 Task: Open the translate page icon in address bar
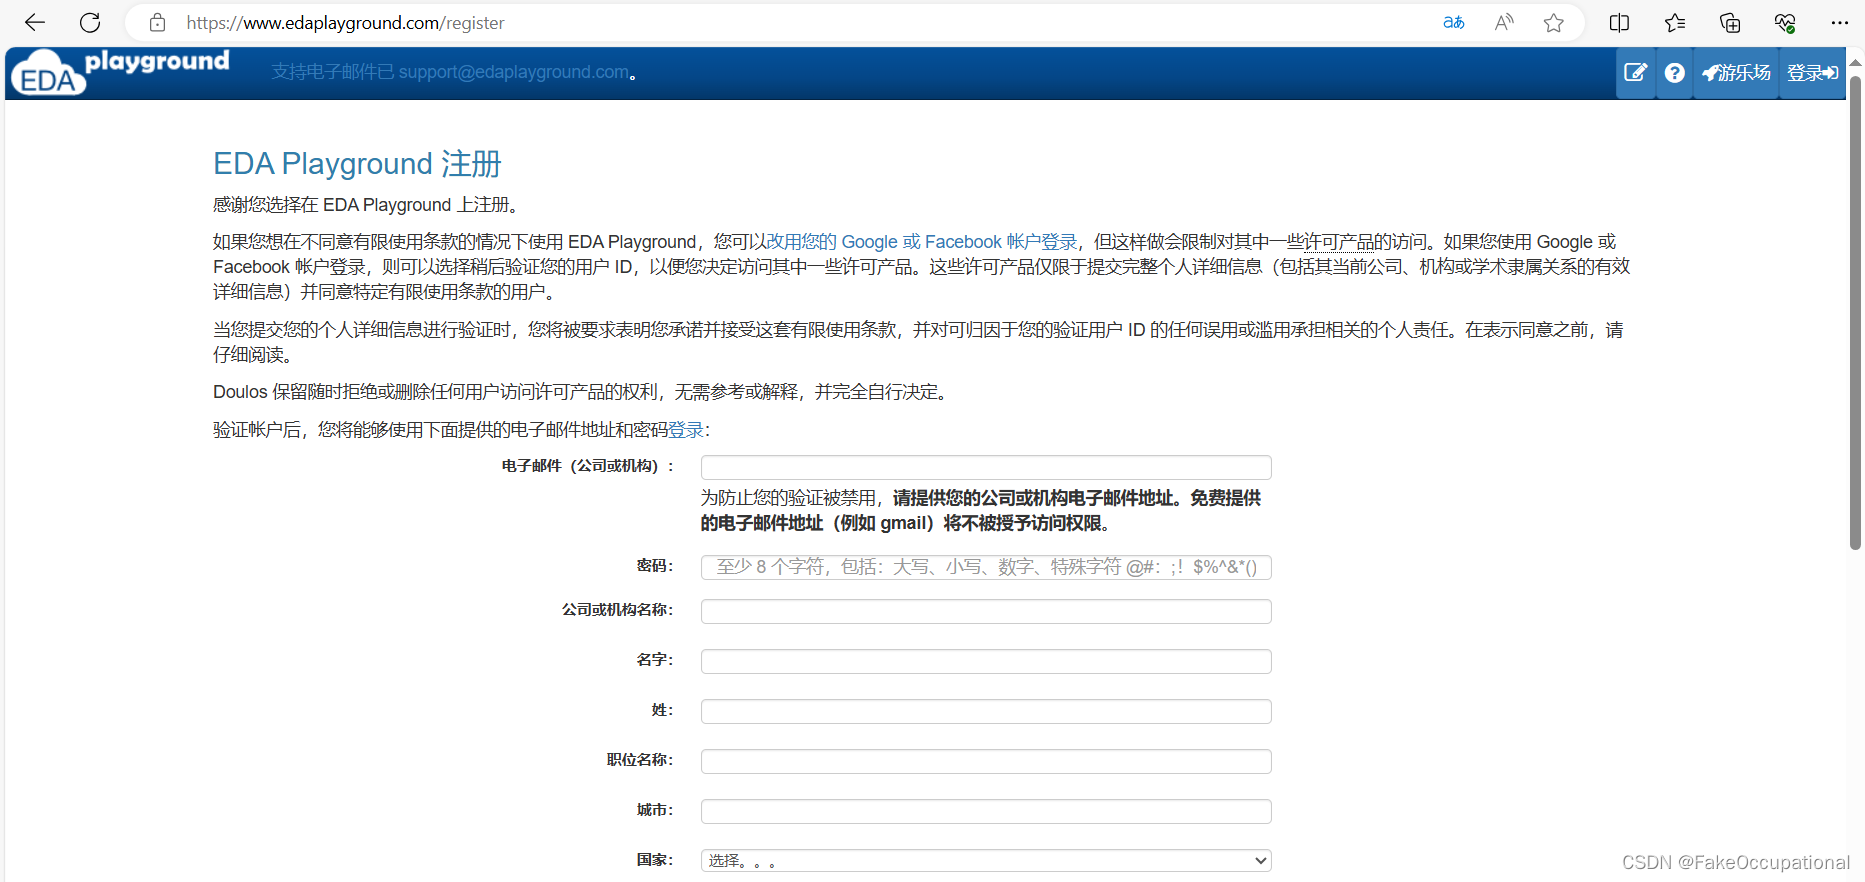1454,22
